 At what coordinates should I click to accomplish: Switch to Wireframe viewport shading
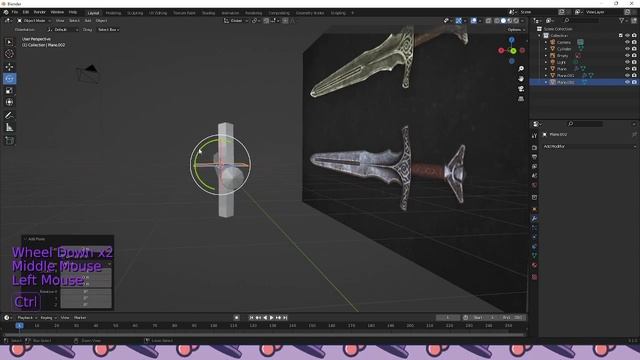[497, 20]
